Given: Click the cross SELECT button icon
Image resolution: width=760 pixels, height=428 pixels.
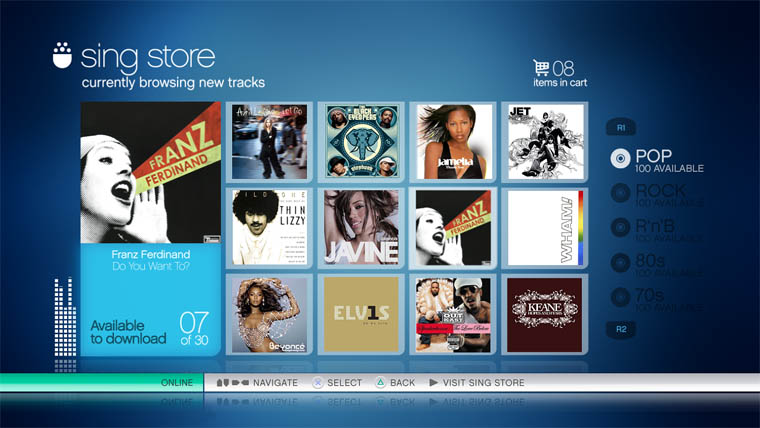Looking at the screenshot, I should [x=317, y=382].
